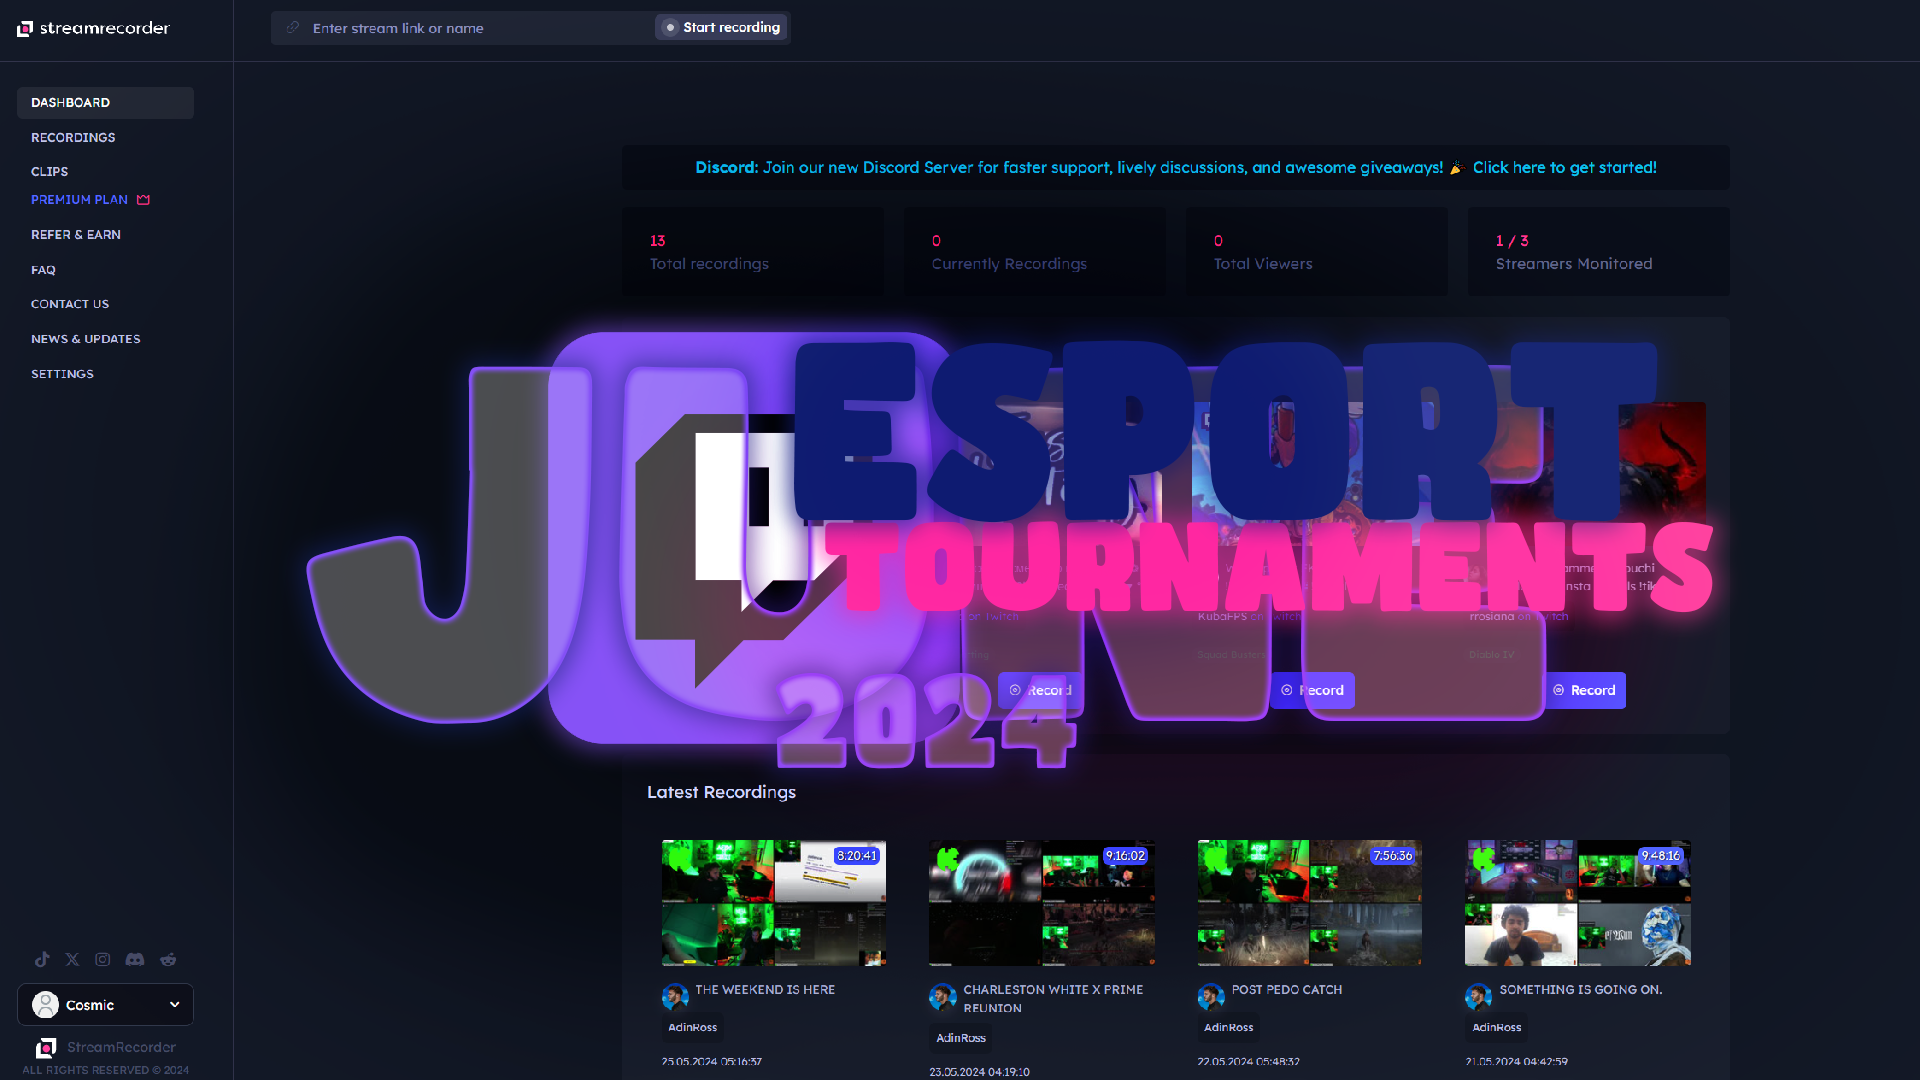Click 9:48:16 duration badge
The image size is (1920, 1080).
pyautogui.click(x=1661, y=856)
